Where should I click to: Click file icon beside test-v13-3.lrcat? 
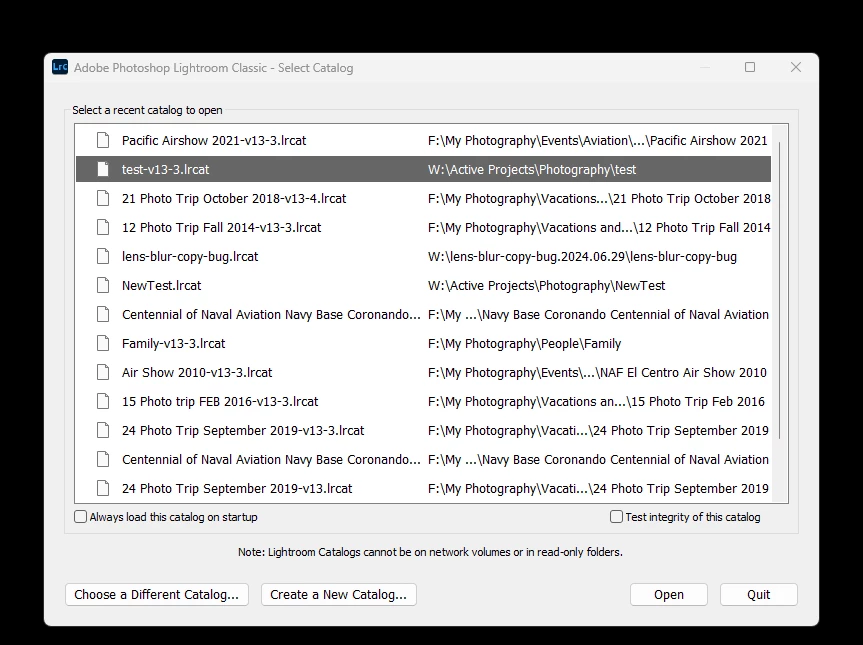pos(103,170)
